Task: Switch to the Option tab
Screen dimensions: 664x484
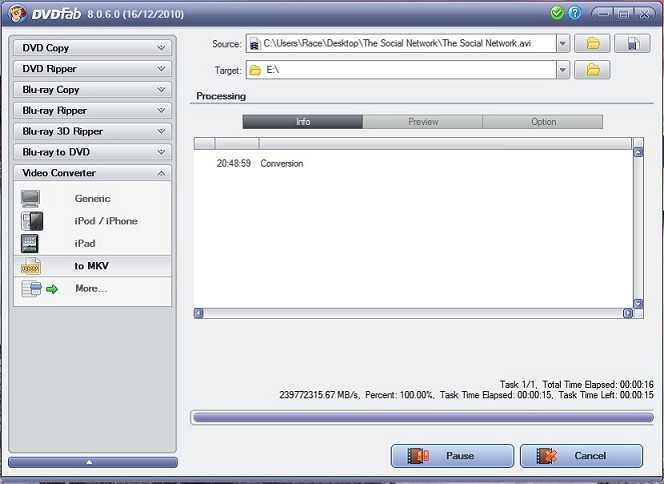Action: pyautogui.click(x=543, y=122)
